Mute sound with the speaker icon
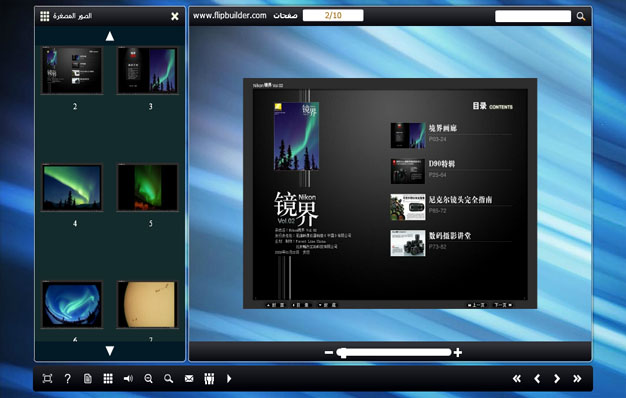The height and width of the screenshot is (398, 626). point(128,378)
